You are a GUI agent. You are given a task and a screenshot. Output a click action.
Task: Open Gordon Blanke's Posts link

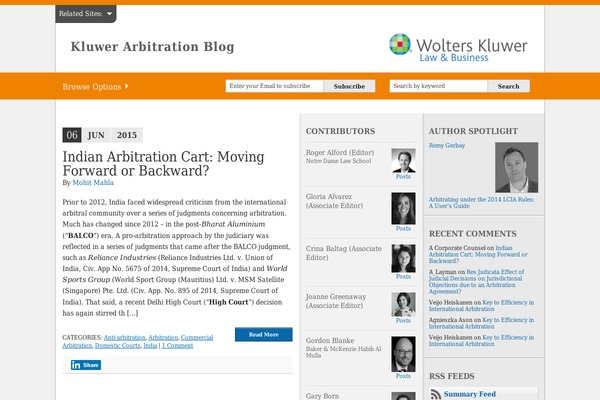pos(403,376)
